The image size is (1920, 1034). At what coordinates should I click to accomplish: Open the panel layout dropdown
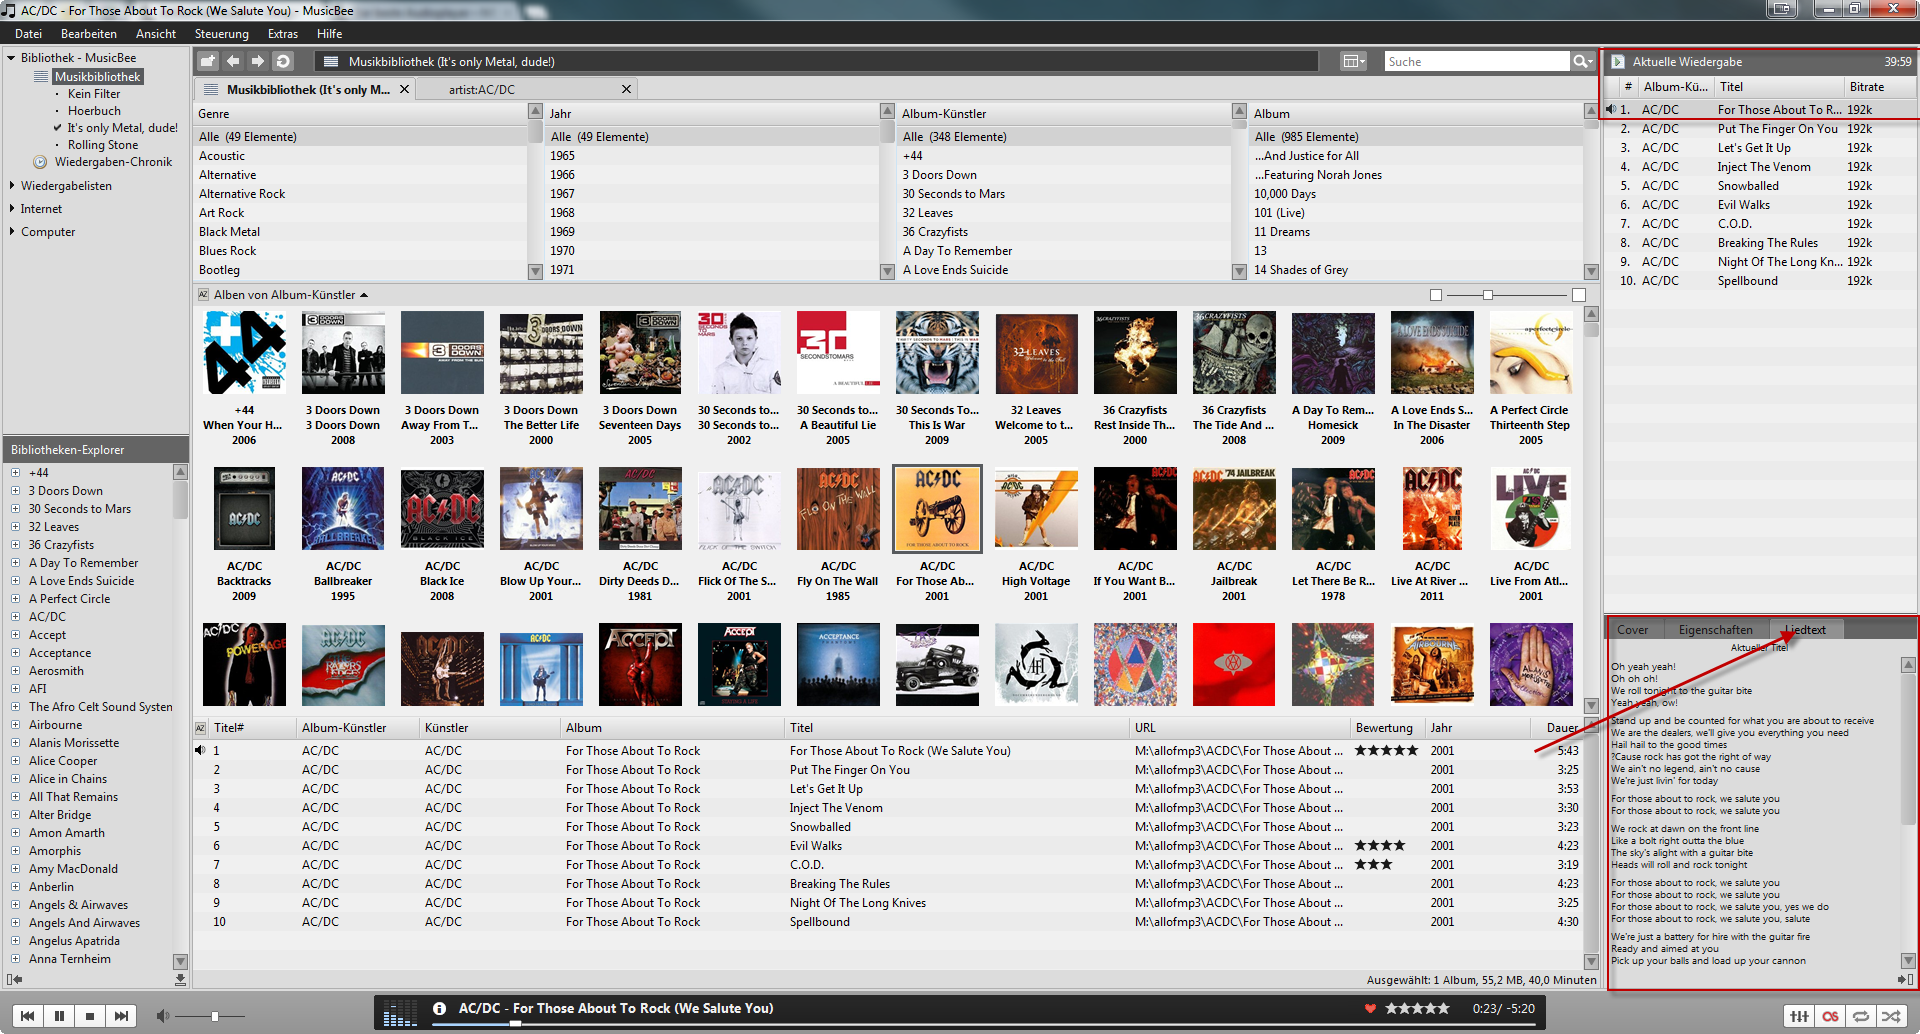[x=1353, y=61]
